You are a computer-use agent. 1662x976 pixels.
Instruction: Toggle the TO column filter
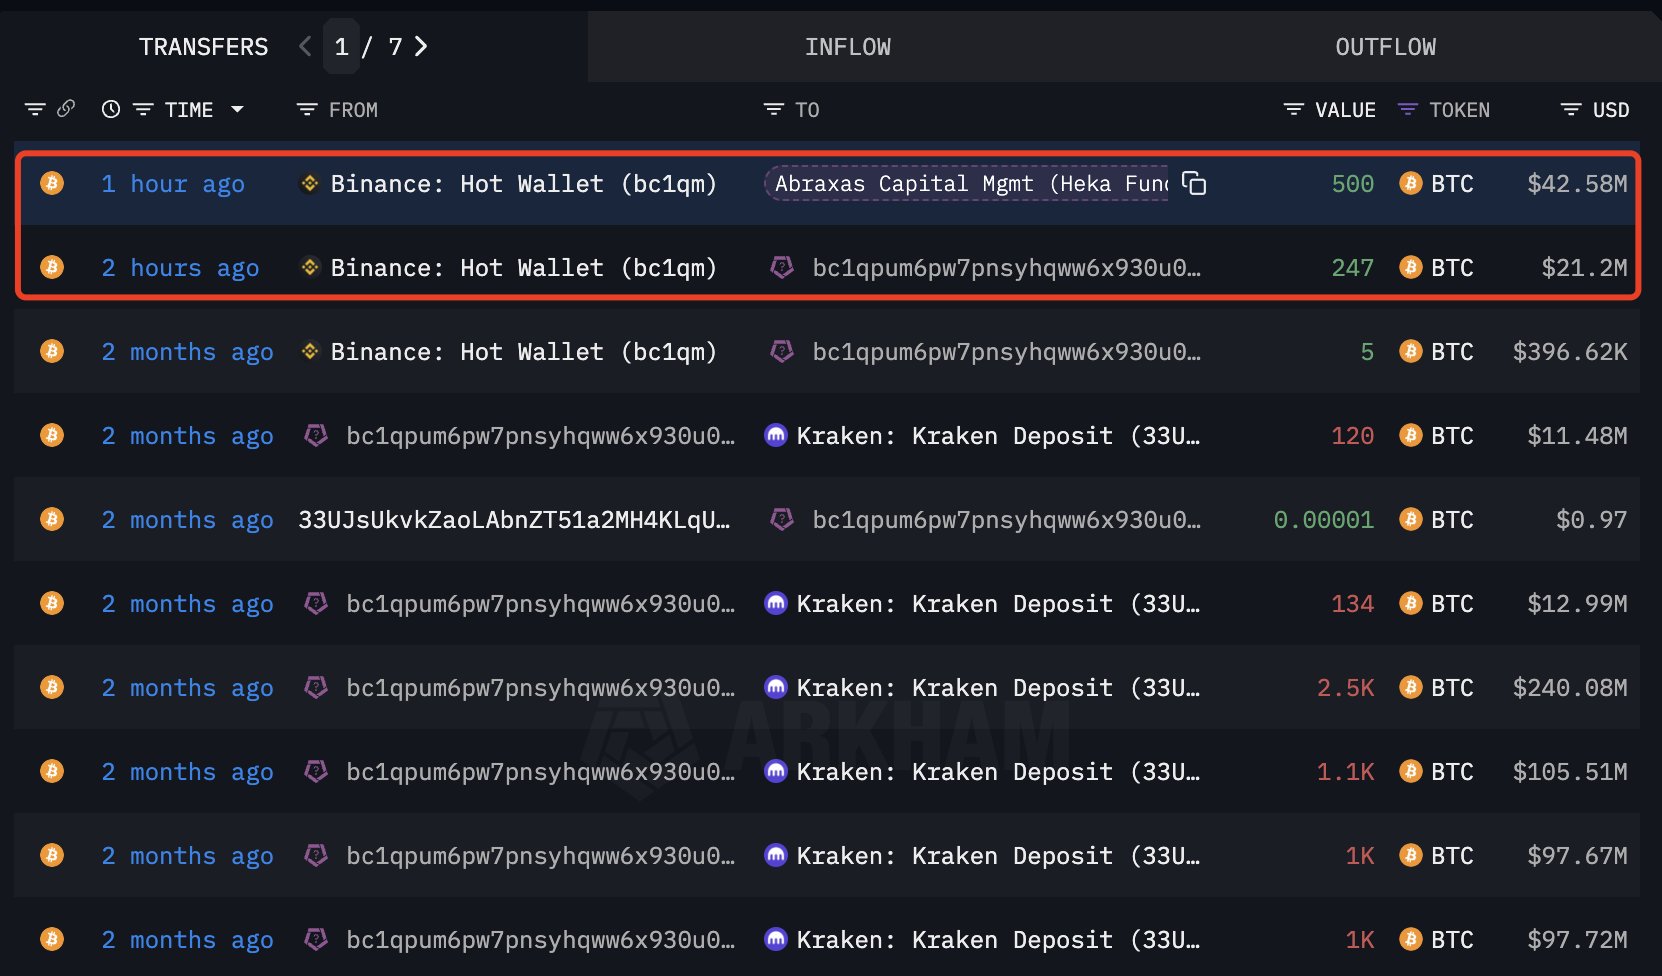click(773, 109)
